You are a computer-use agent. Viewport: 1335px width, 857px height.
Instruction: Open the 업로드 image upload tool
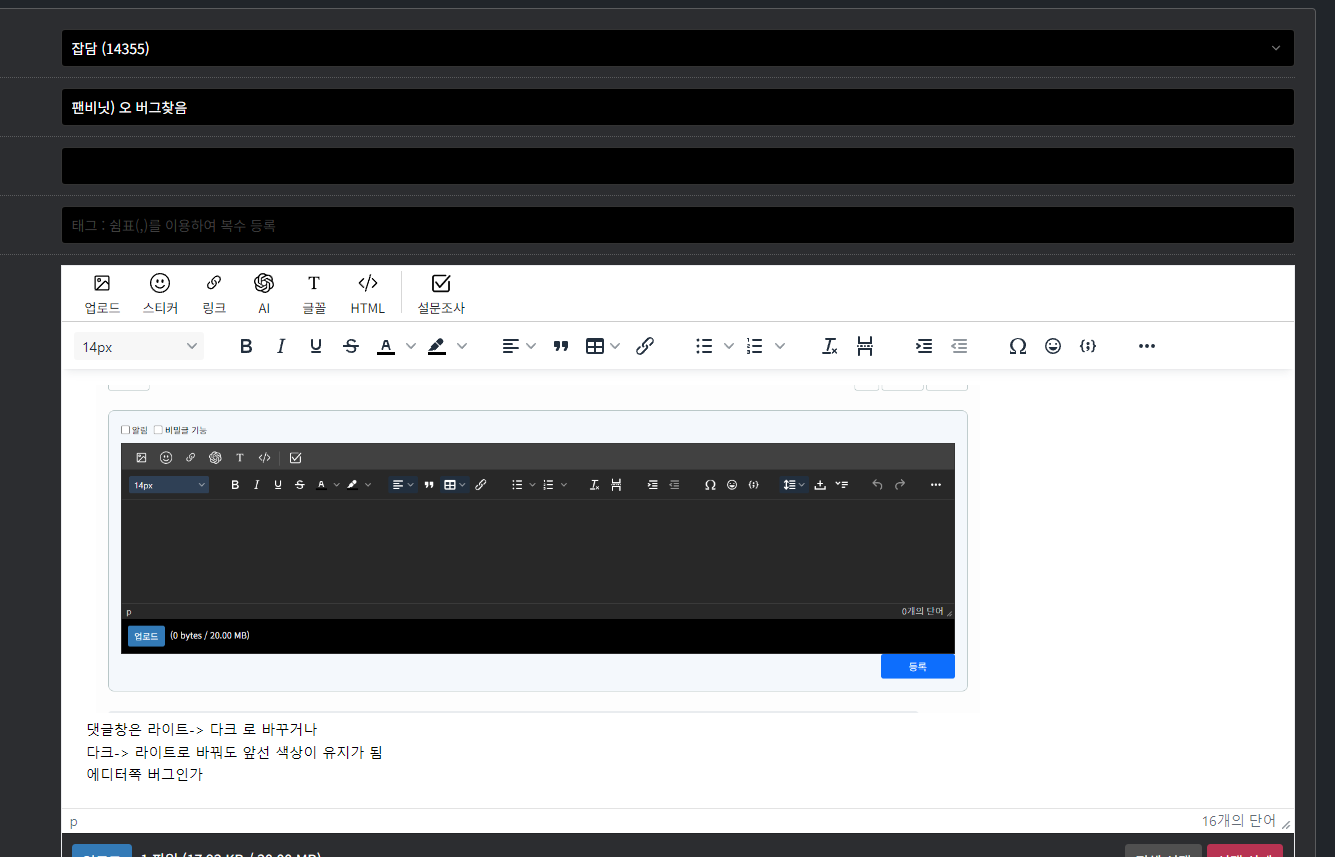click(x=102, y=294)
